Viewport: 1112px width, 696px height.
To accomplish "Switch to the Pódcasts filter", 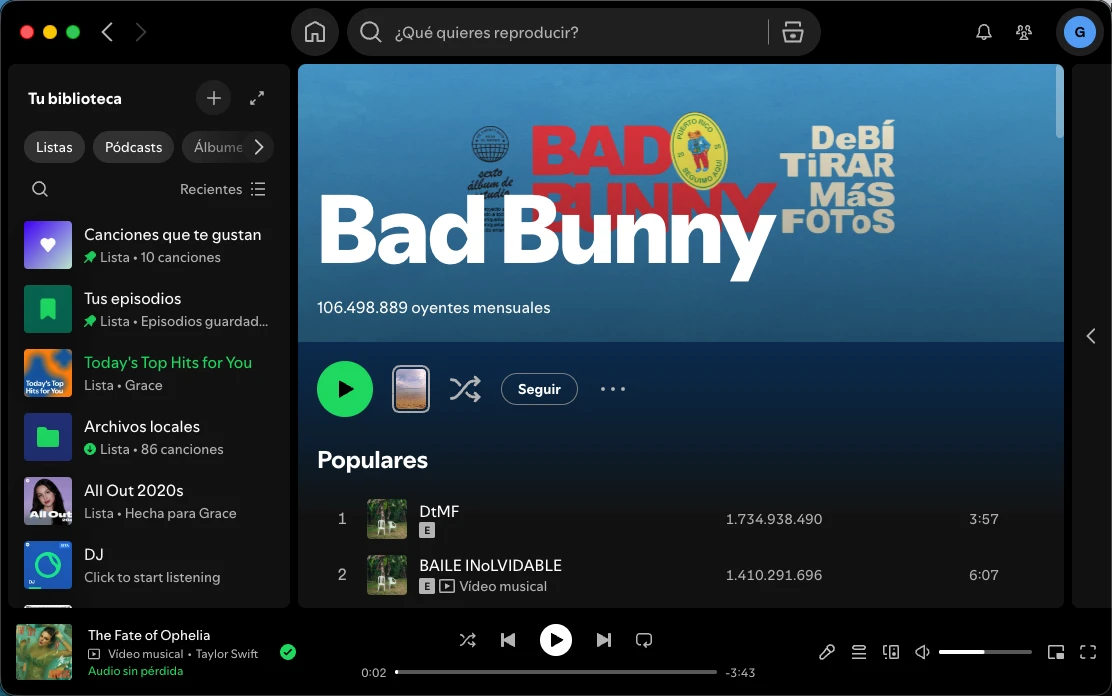I will tap(133, 146).
